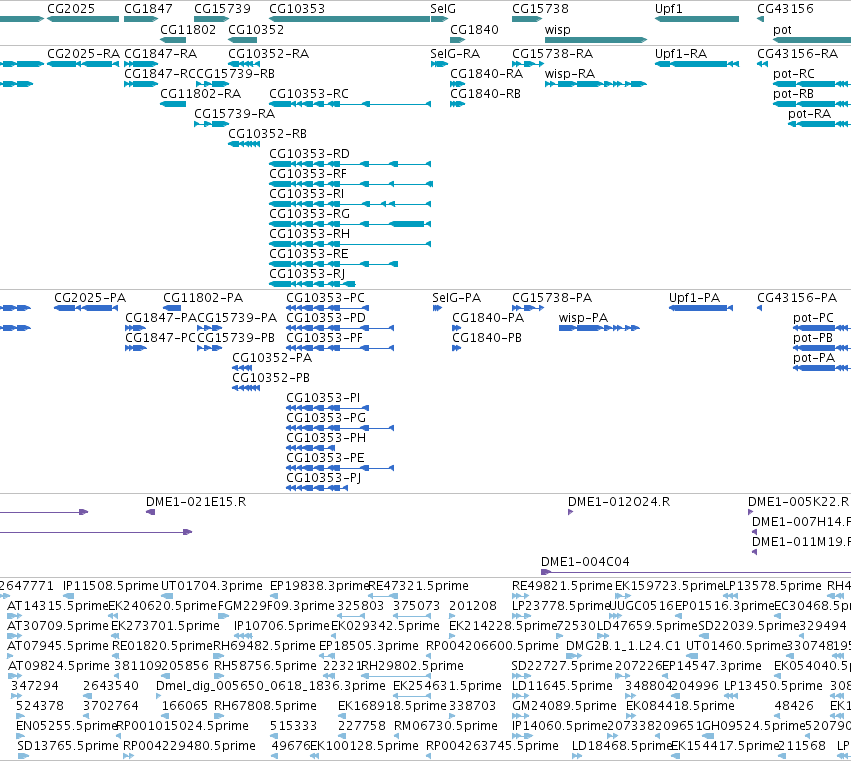
Task: Select EST IP11508.5prime
Action: [x=68, y=596]
